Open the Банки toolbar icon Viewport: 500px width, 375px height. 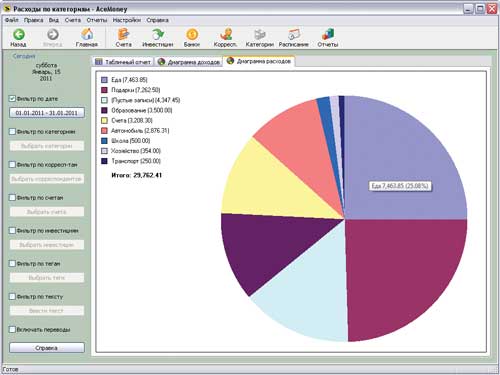(192, 34)
